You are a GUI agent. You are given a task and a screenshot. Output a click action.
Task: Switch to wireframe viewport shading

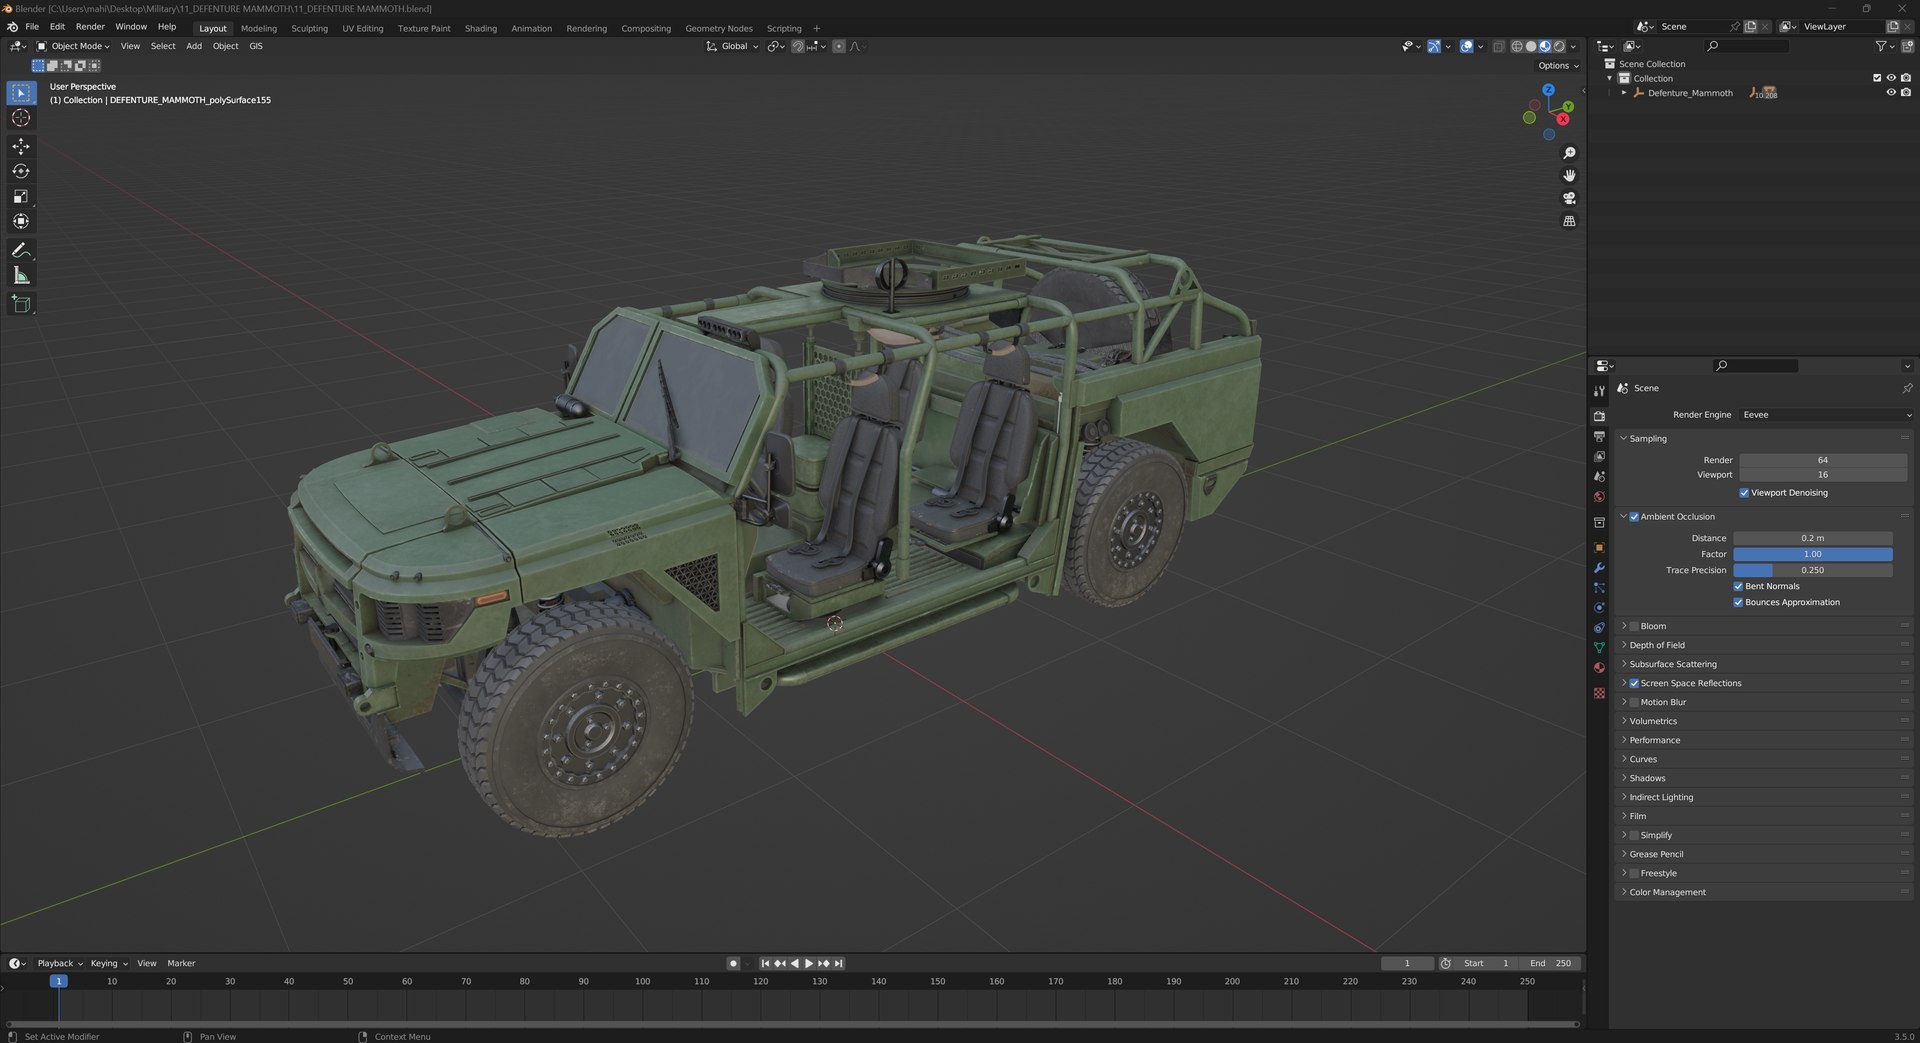(x=1517, y=46)
